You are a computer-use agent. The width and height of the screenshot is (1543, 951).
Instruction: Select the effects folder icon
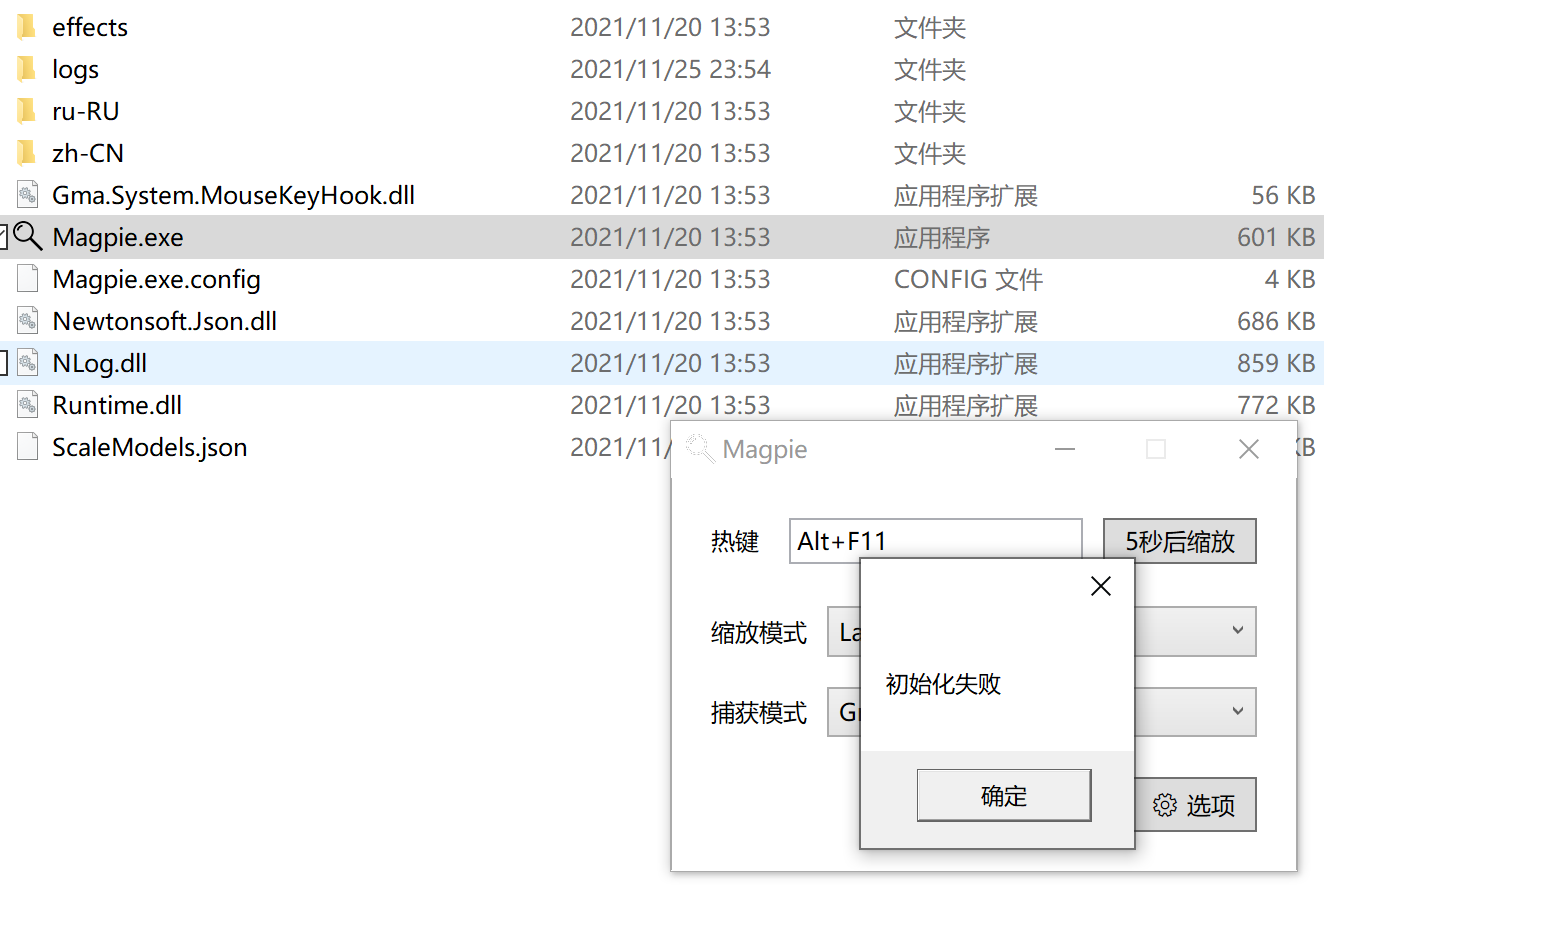(x=27, y=27)
